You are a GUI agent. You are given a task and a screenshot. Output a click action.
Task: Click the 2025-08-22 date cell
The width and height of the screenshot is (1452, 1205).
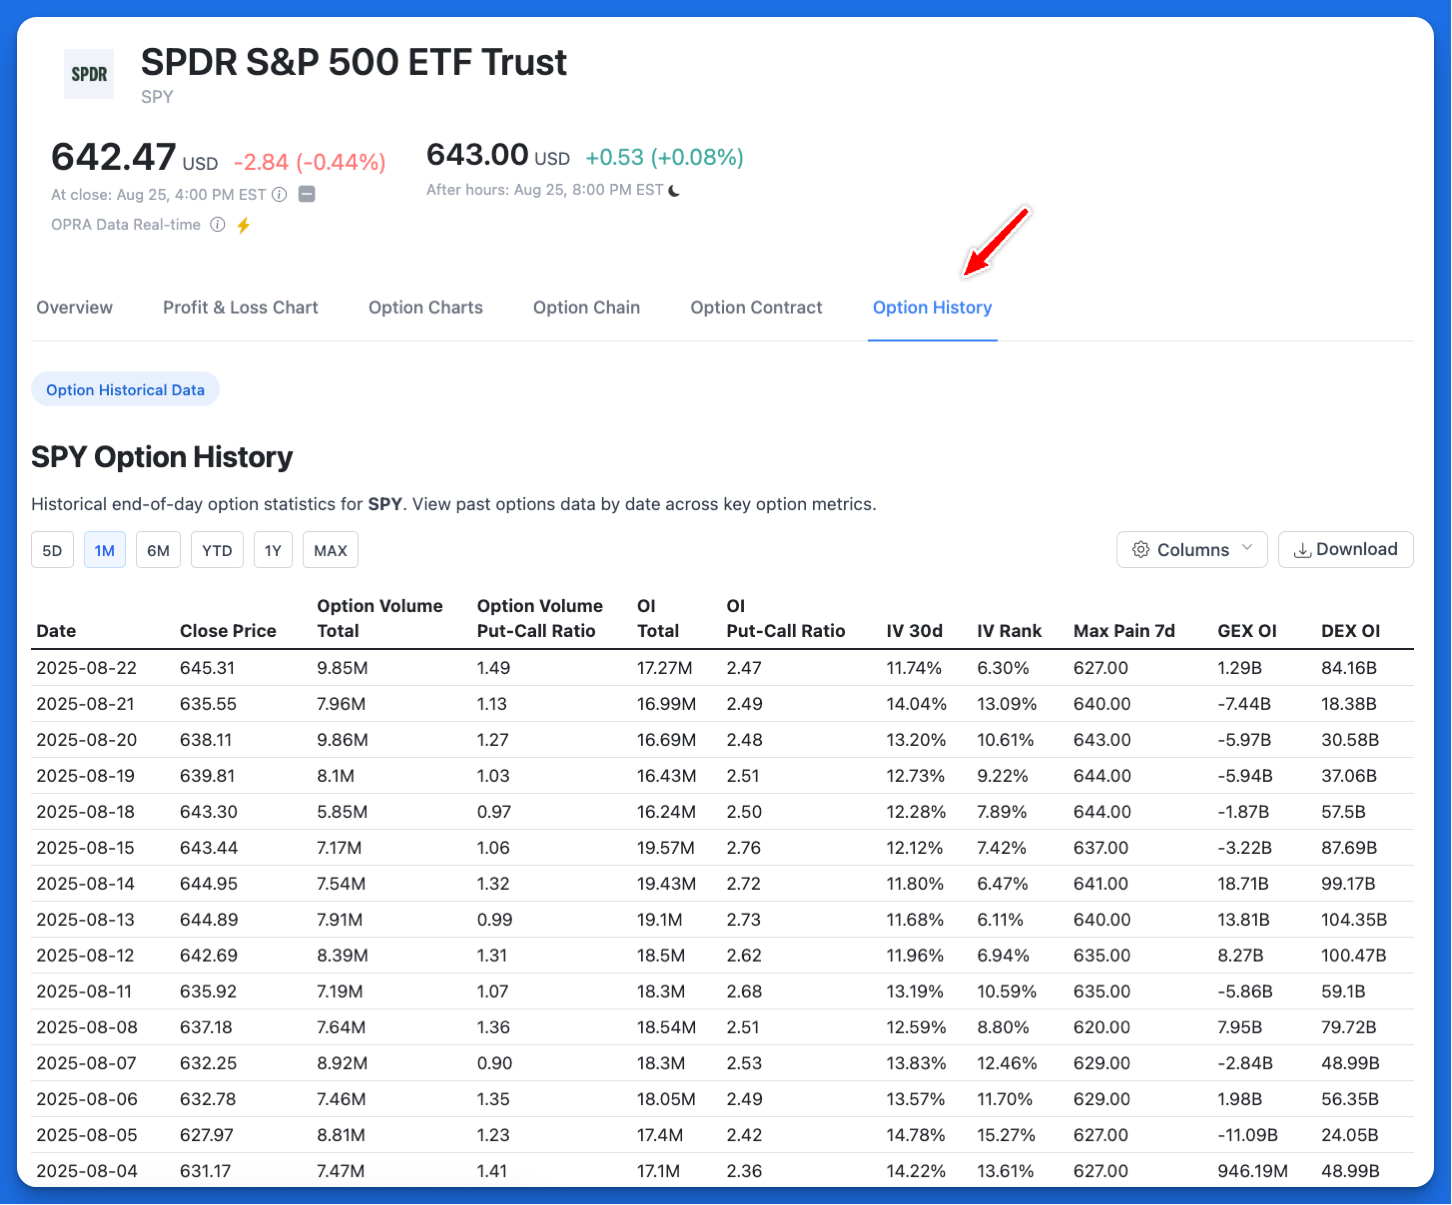(87, 668)
